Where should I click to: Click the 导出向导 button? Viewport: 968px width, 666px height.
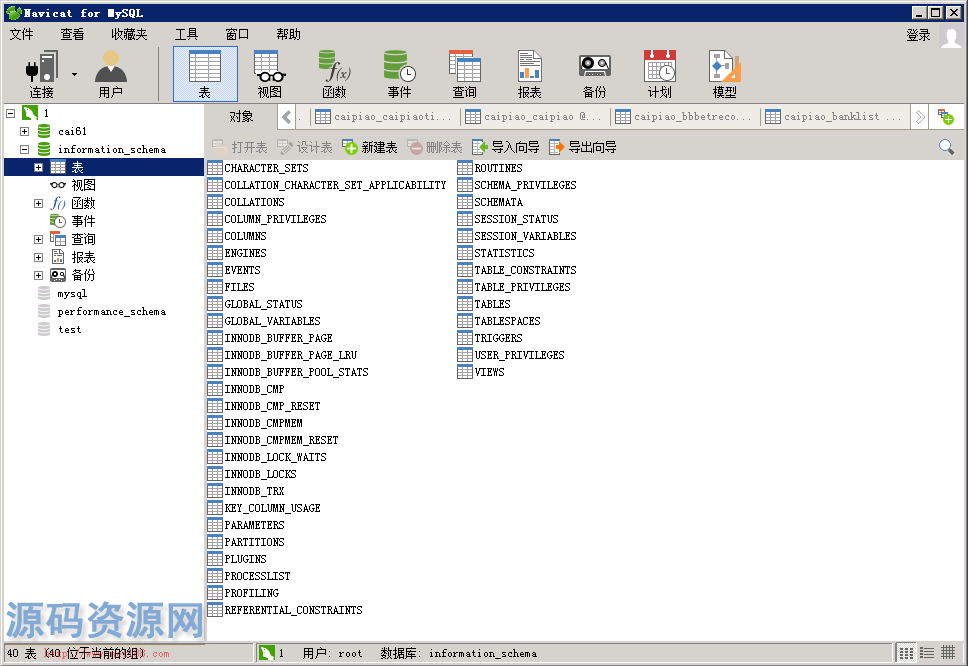(583, 147)
